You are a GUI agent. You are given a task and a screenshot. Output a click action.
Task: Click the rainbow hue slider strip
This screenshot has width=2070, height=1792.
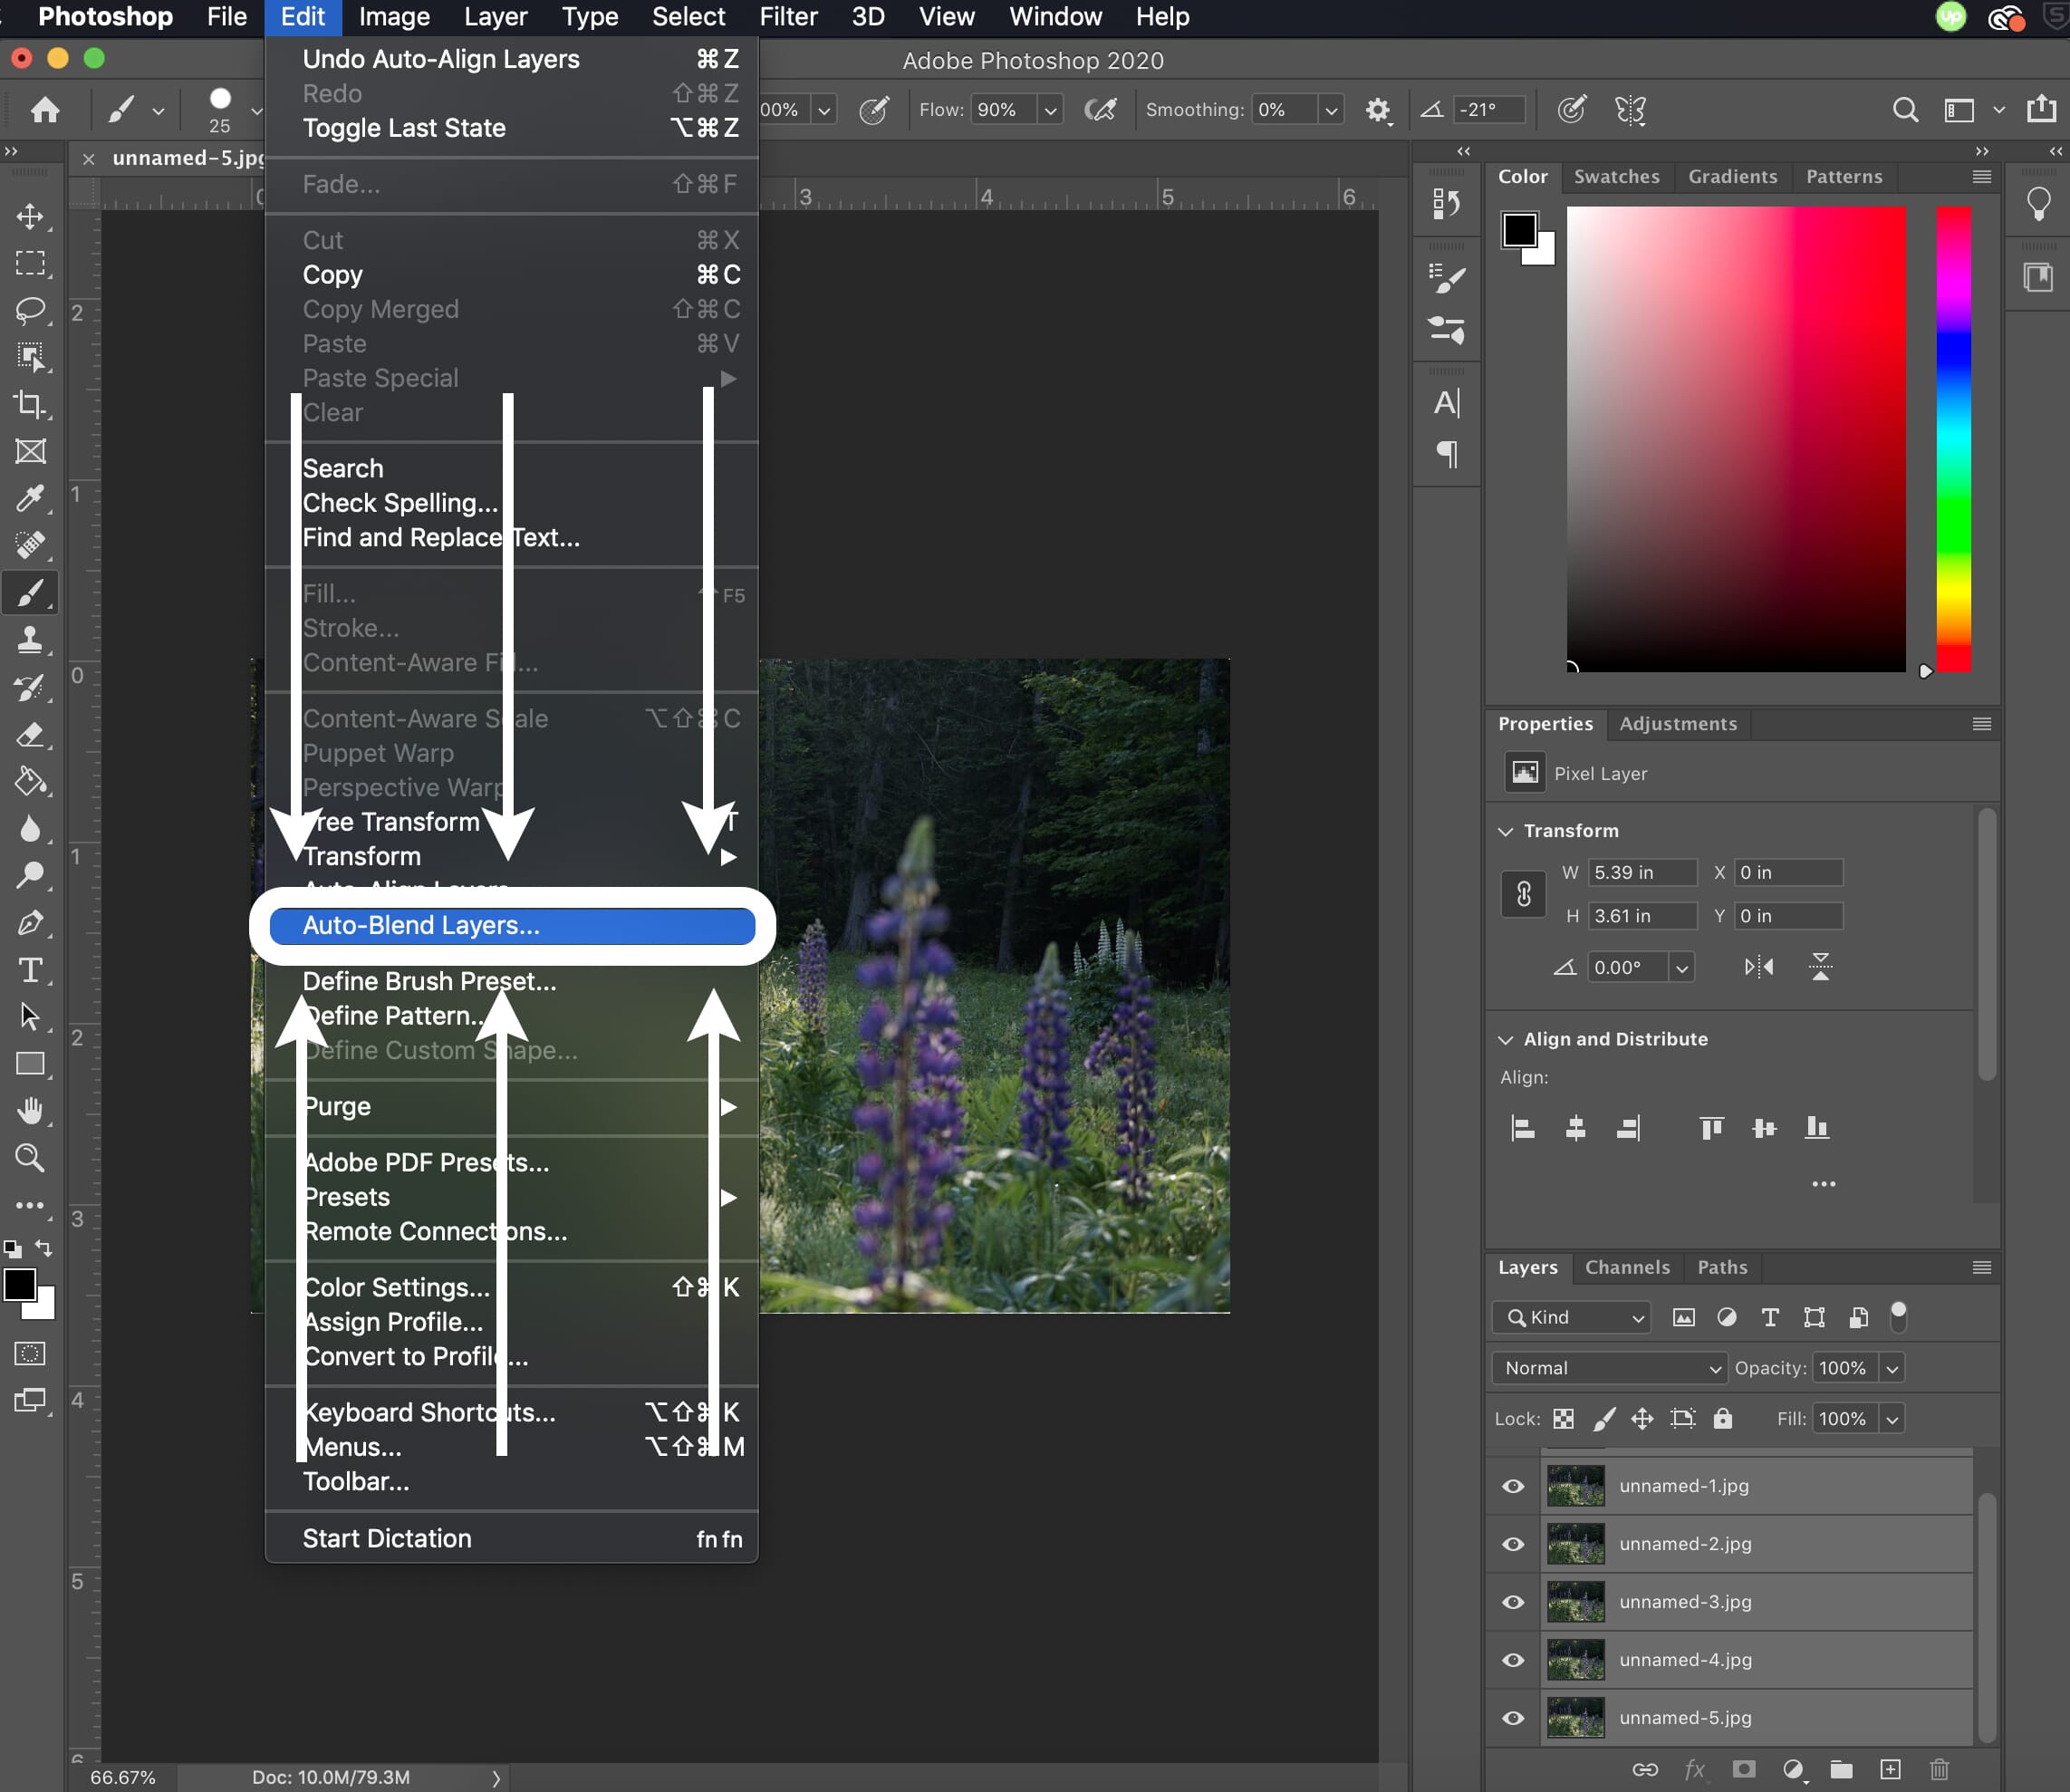1953,439
